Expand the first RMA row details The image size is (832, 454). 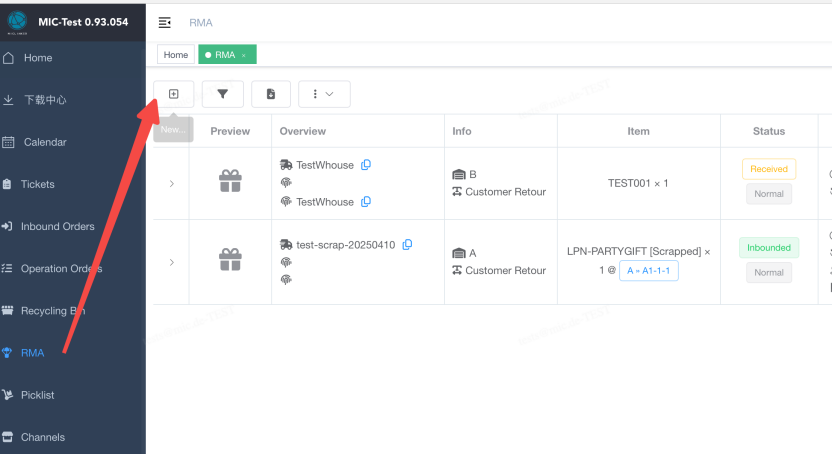click(171, 183)
